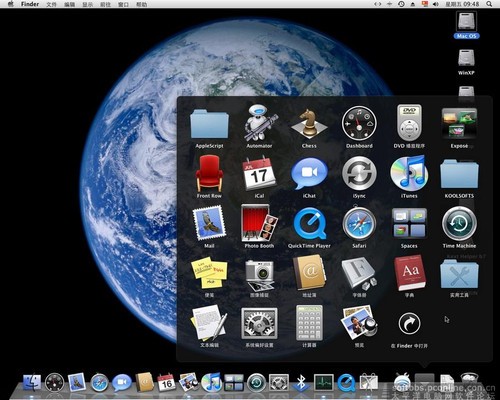Click the Finder icon in the Dock

(32, 383)
